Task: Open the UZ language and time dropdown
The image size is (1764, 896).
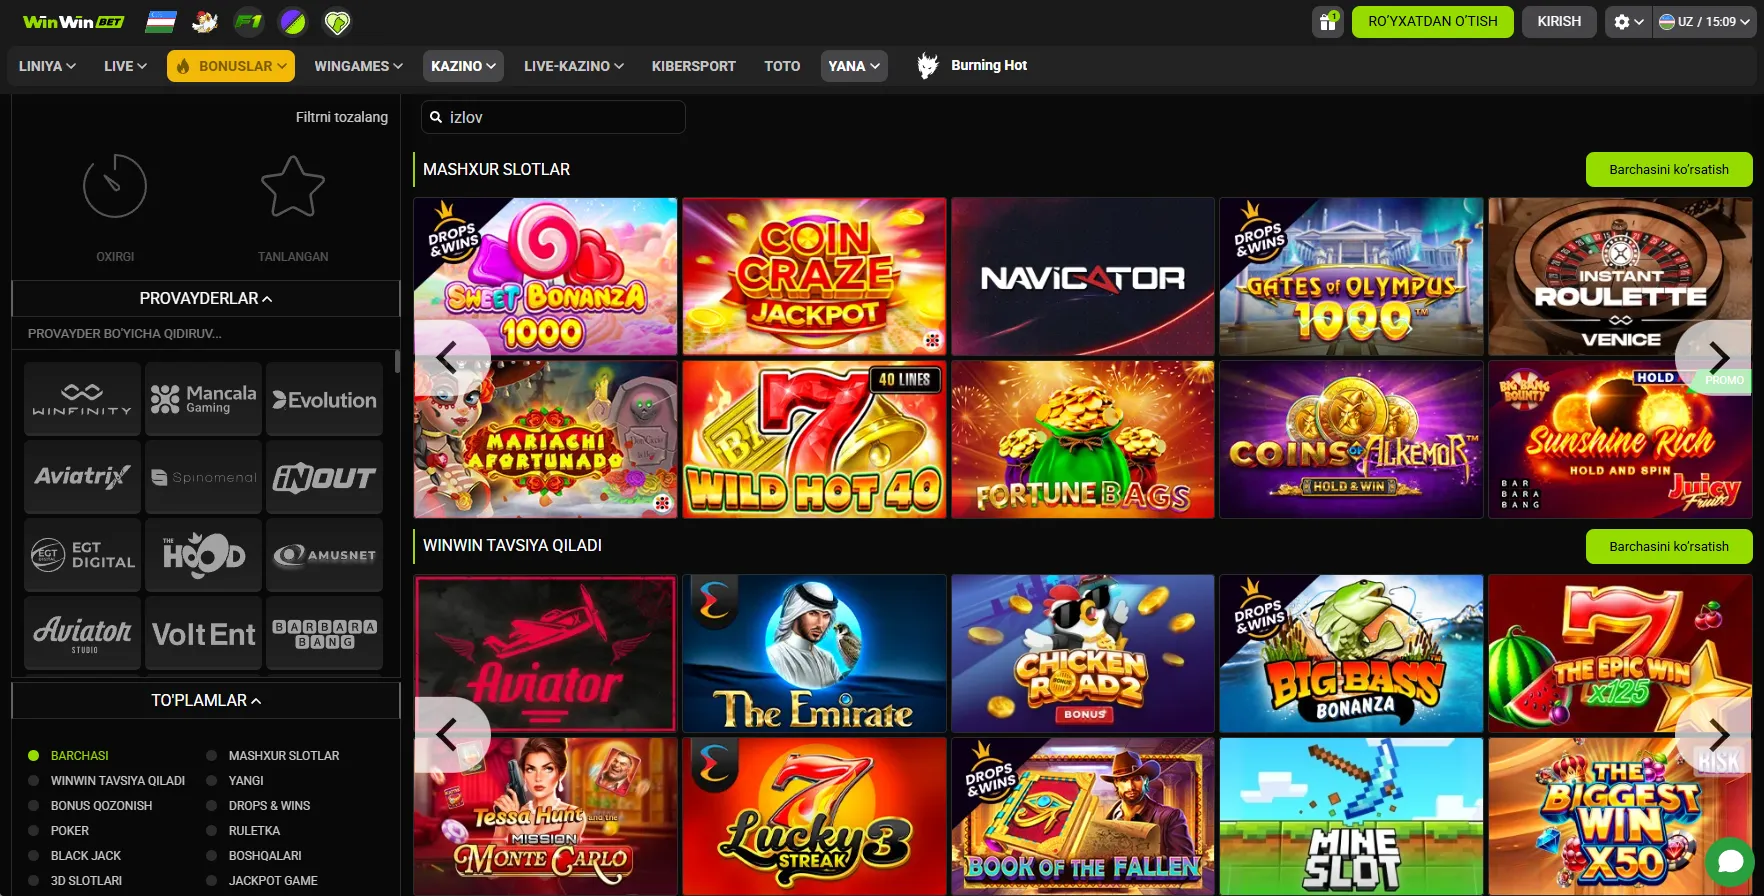Action: 1705,22
